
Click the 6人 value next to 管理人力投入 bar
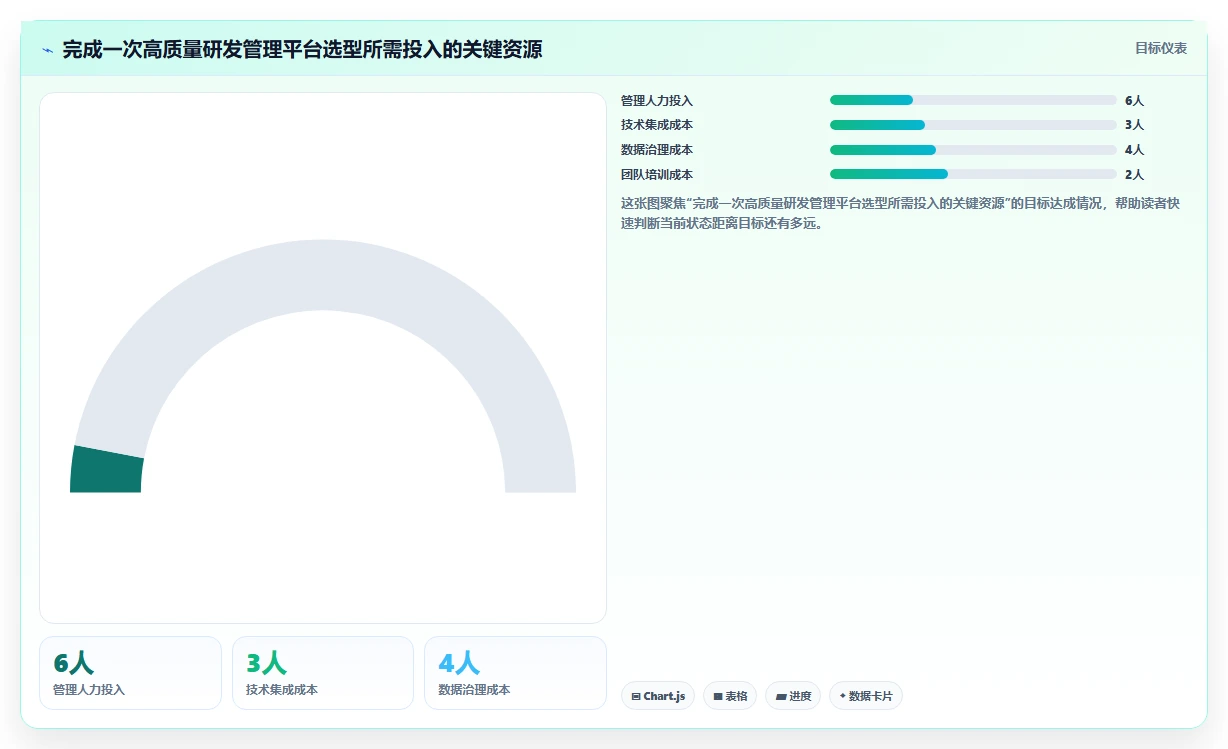point(1134,101)
